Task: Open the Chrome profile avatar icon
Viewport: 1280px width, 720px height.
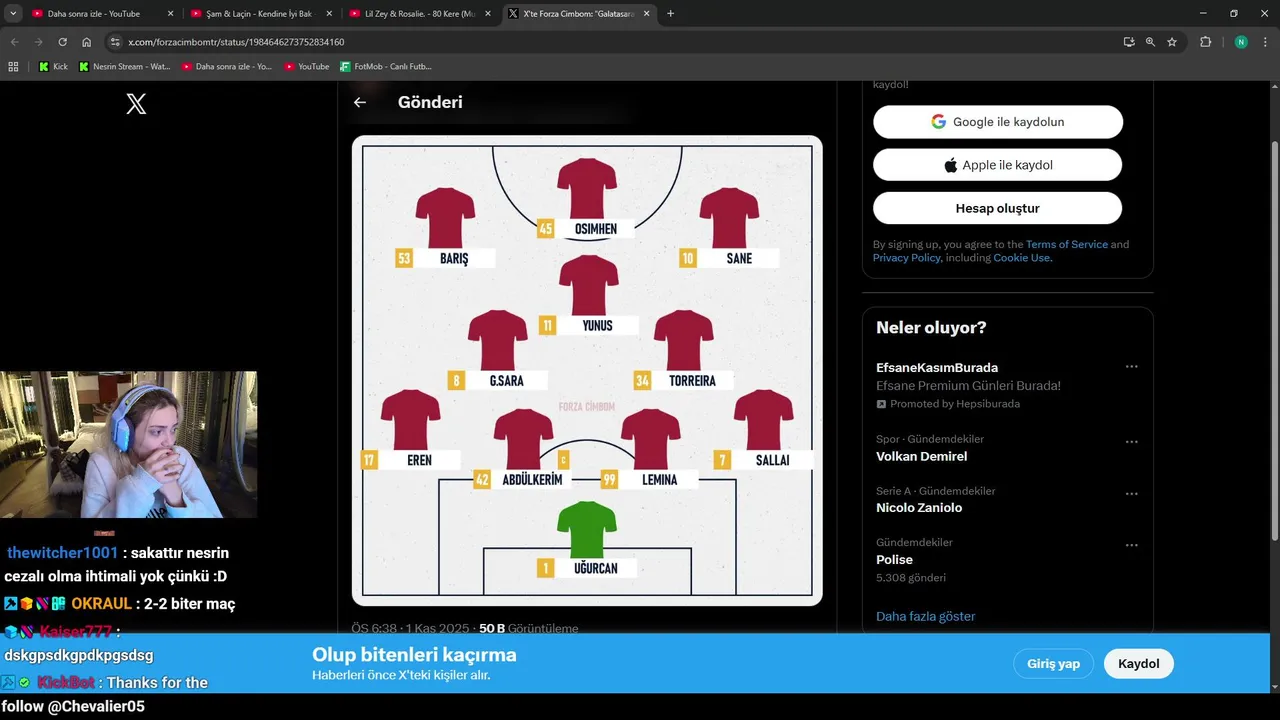Action: coord(1241,42)
